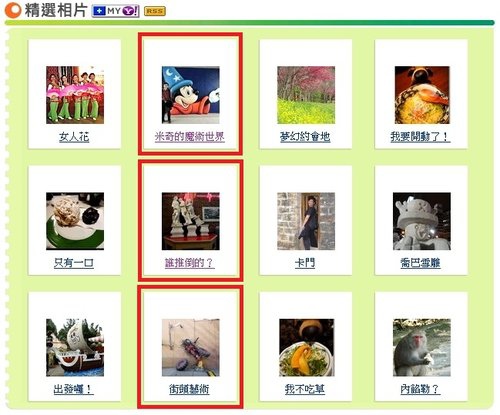
Task: Click the 米奇的魔術世界 link
Action: coord(190,137)
